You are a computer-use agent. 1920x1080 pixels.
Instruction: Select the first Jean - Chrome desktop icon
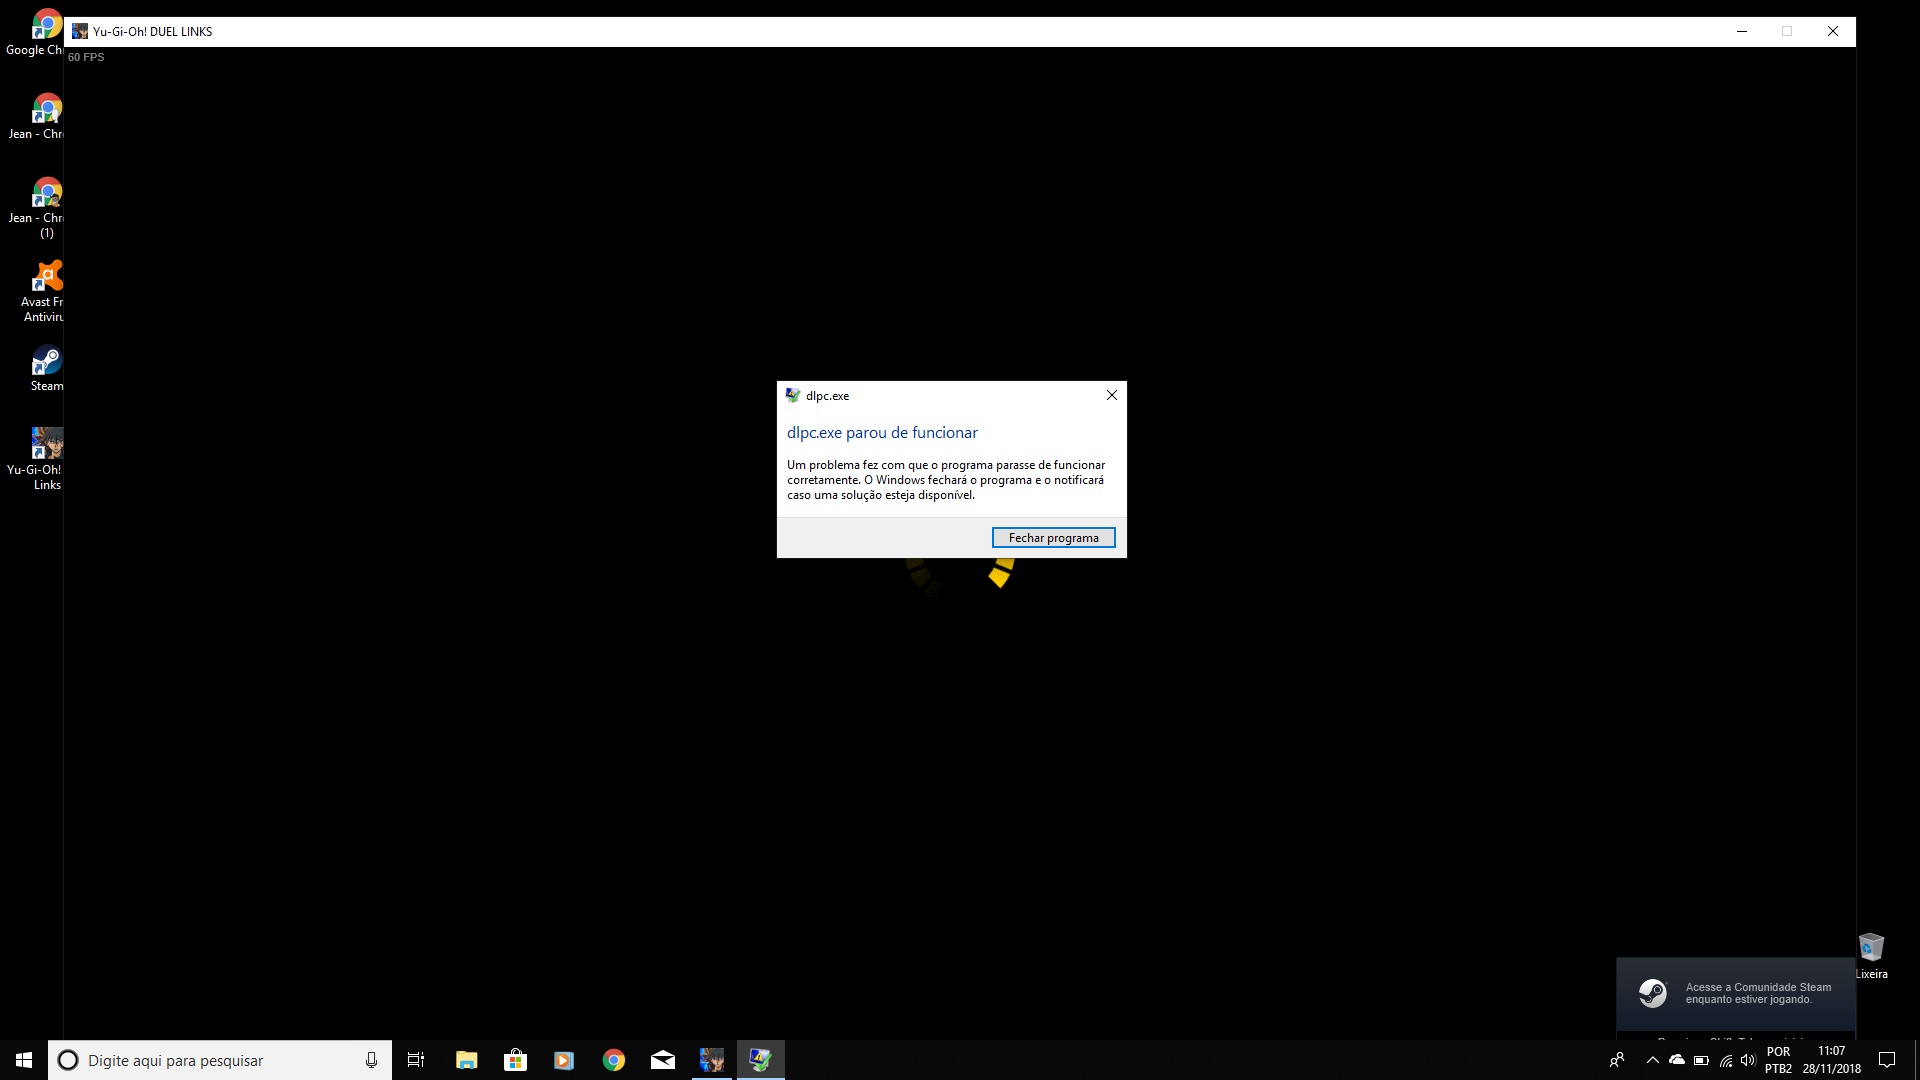(35, 116)
